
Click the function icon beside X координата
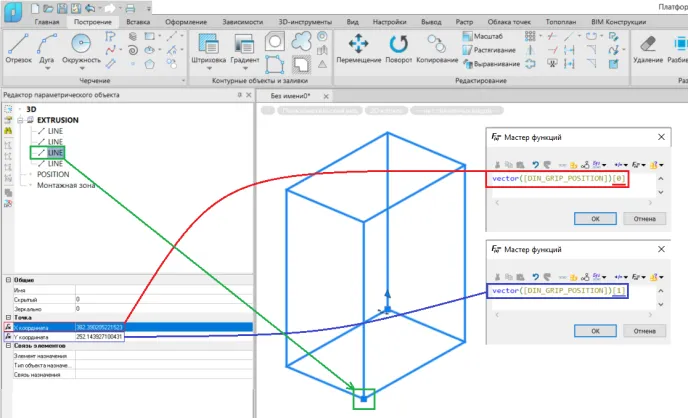(x=9, y=327)
